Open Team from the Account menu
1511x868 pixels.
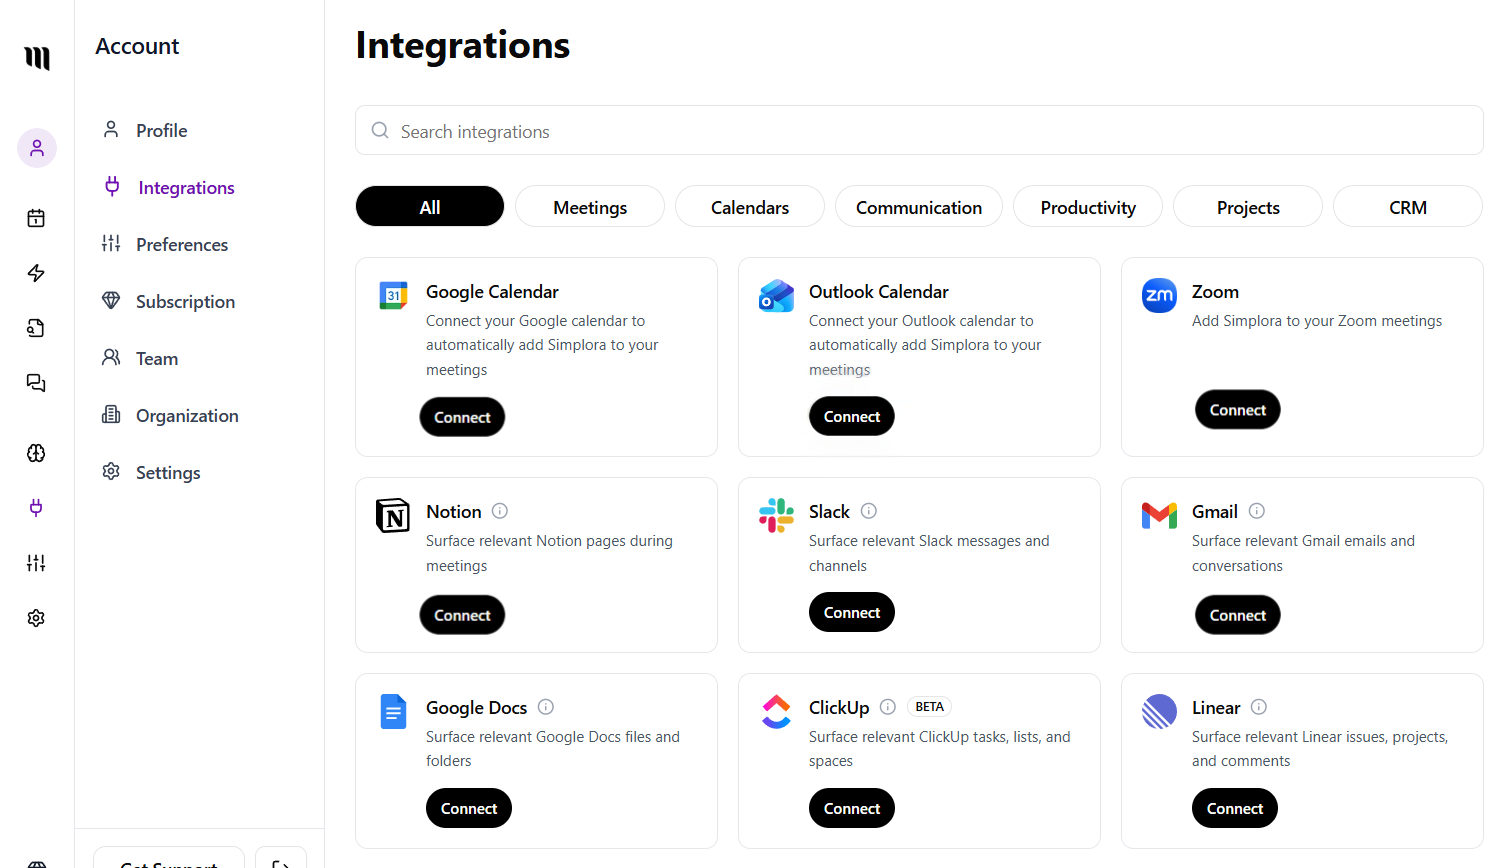tap(155, 358)
